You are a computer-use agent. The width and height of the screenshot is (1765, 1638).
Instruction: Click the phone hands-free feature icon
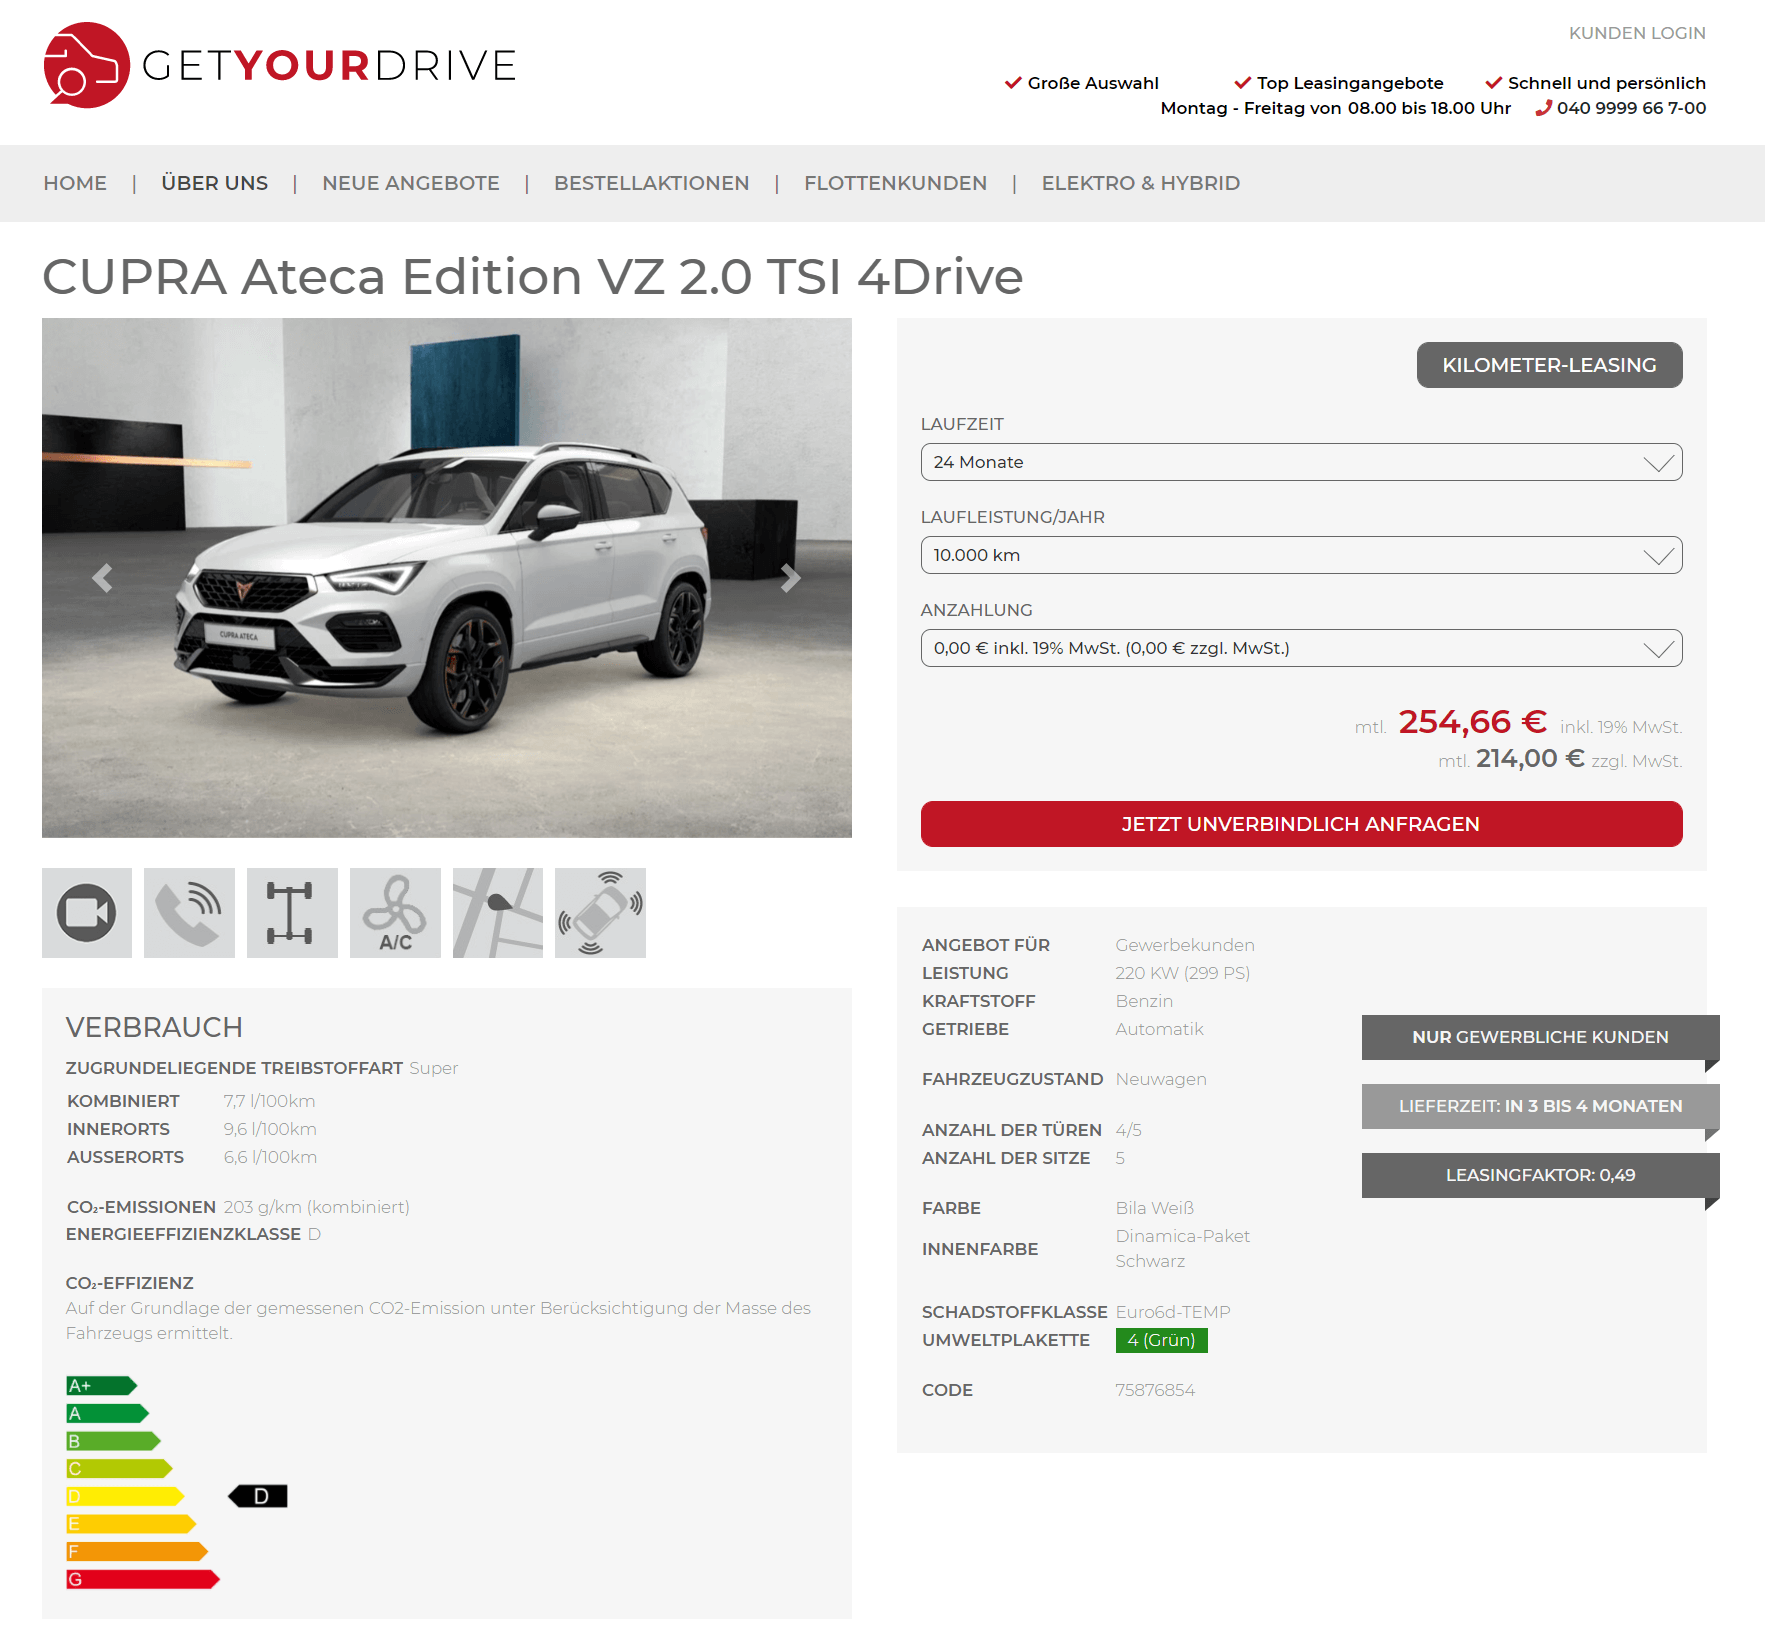[189, 913]
